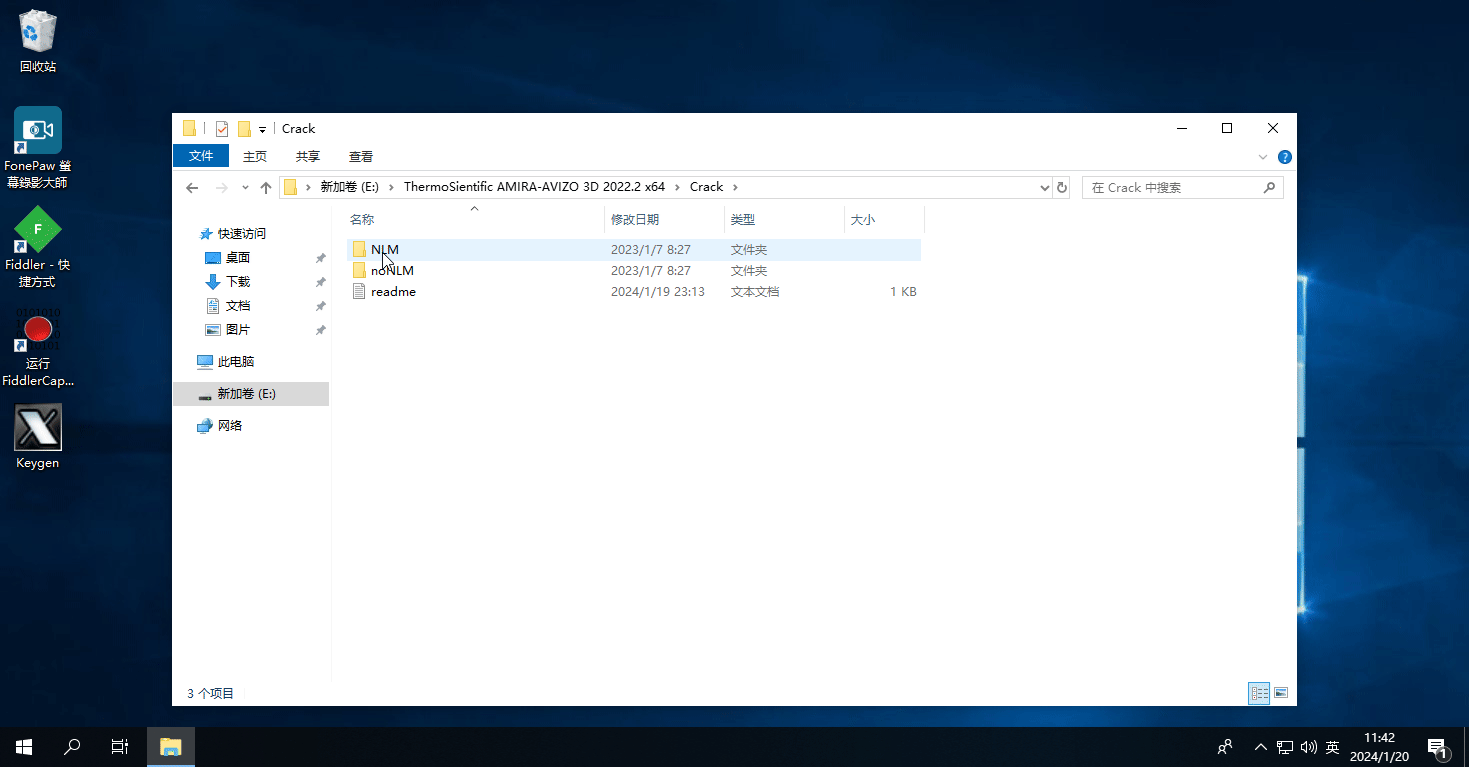Click the Back navigation arrow
The width and height of the screenshot is (1469, 767).
(192, 188)
